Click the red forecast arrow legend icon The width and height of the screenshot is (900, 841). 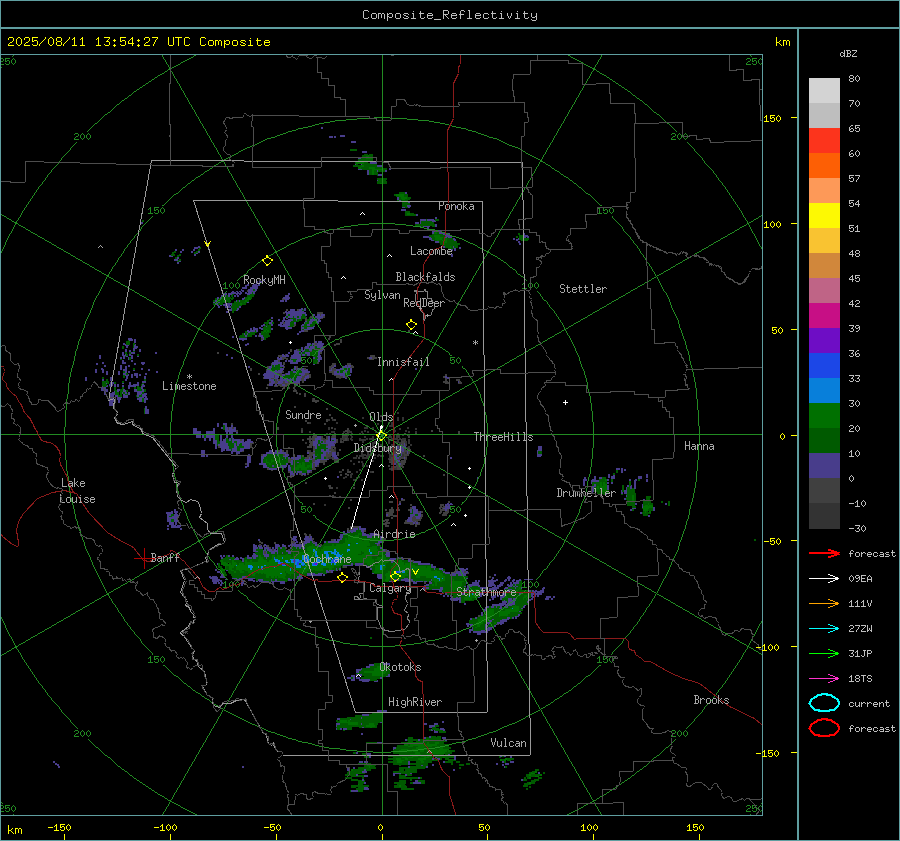tap(824, 553)
